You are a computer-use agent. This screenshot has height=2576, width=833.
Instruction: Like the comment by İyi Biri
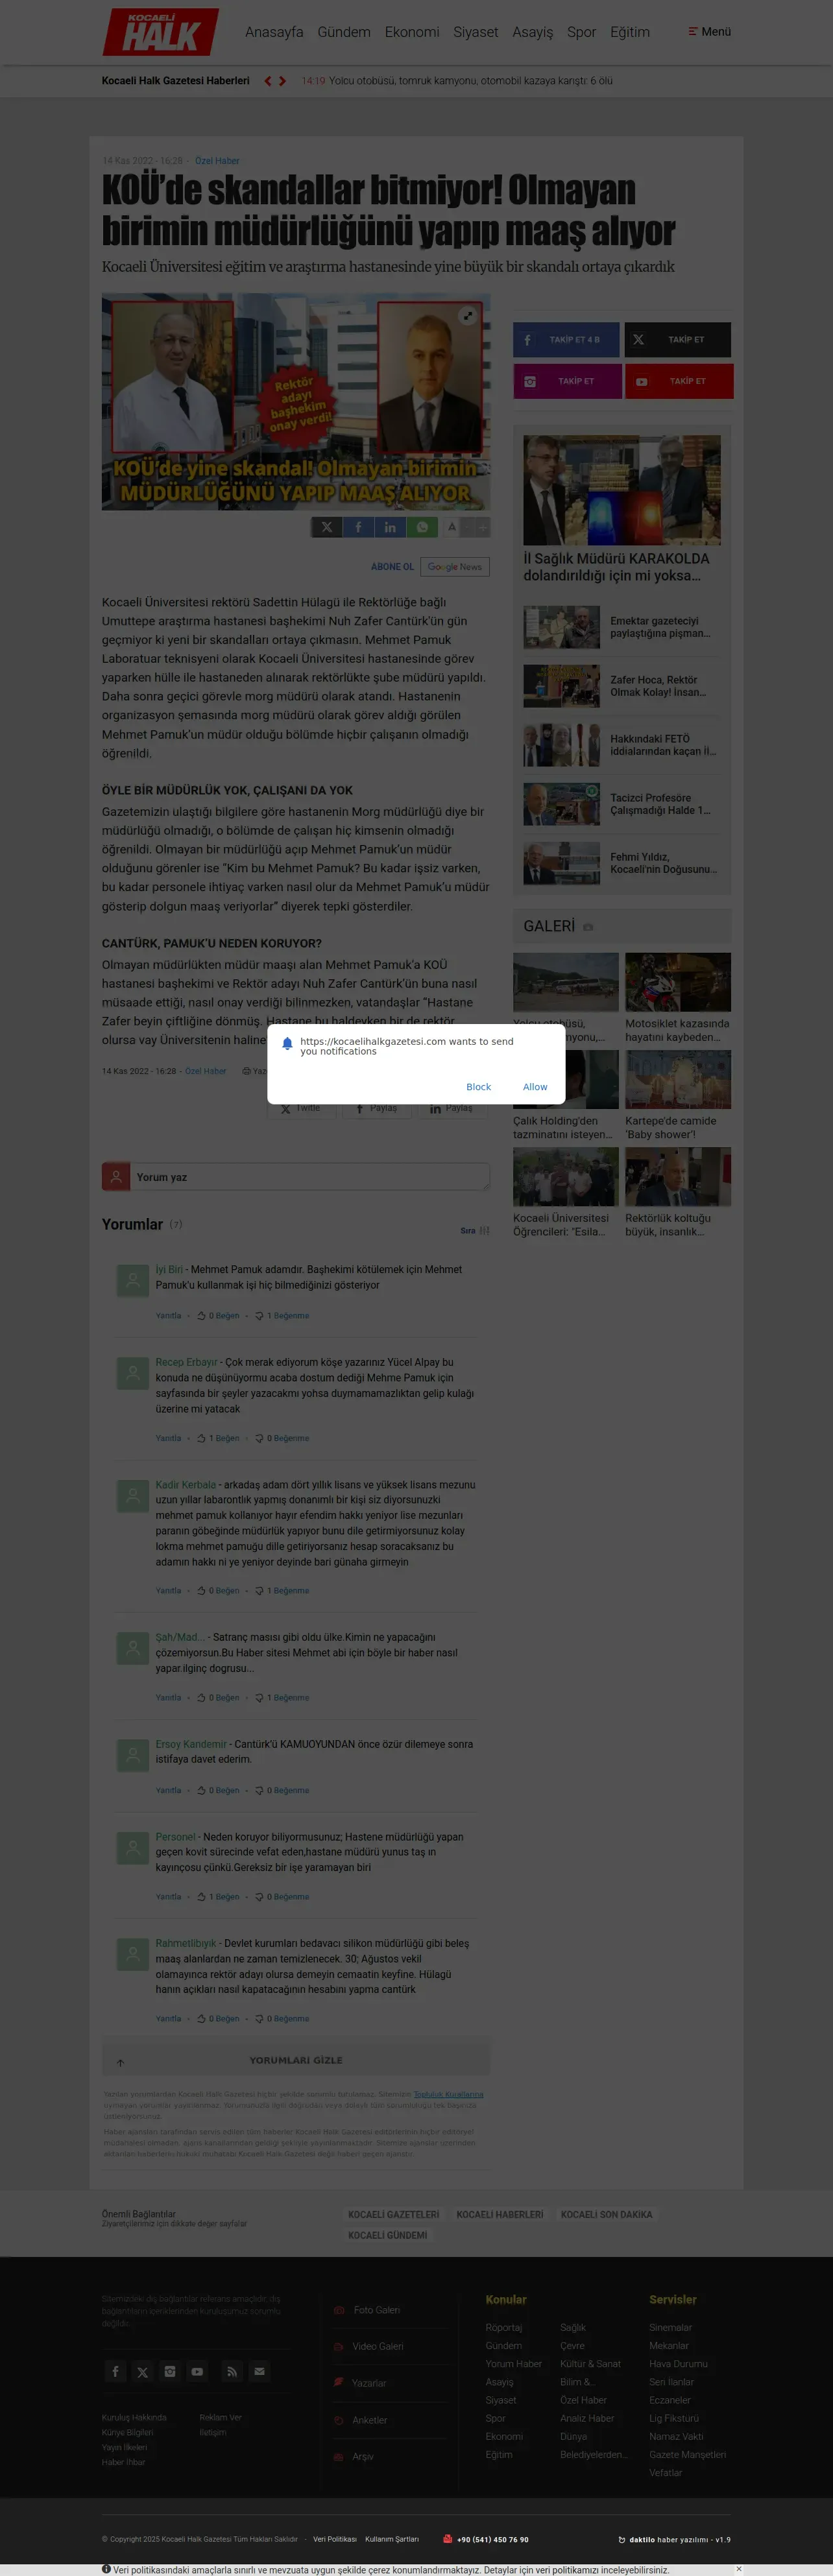[218, 1316]
